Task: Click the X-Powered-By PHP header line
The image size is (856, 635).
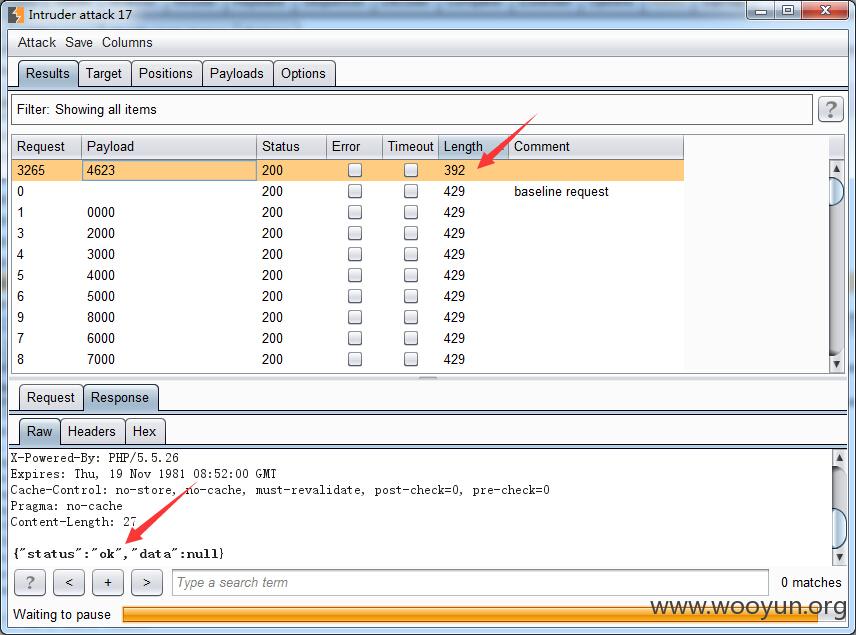Action: [x=94, y=458]
